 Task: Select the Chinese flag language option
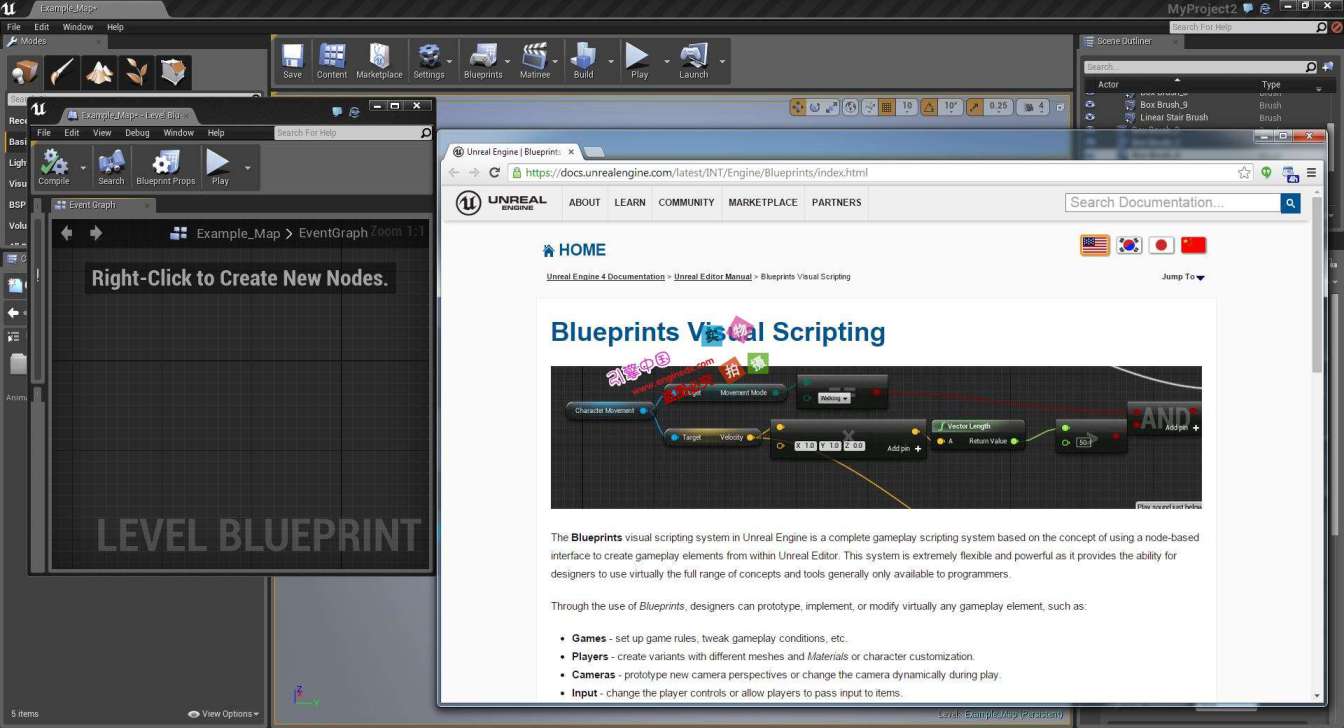(x=1193, y=245)
